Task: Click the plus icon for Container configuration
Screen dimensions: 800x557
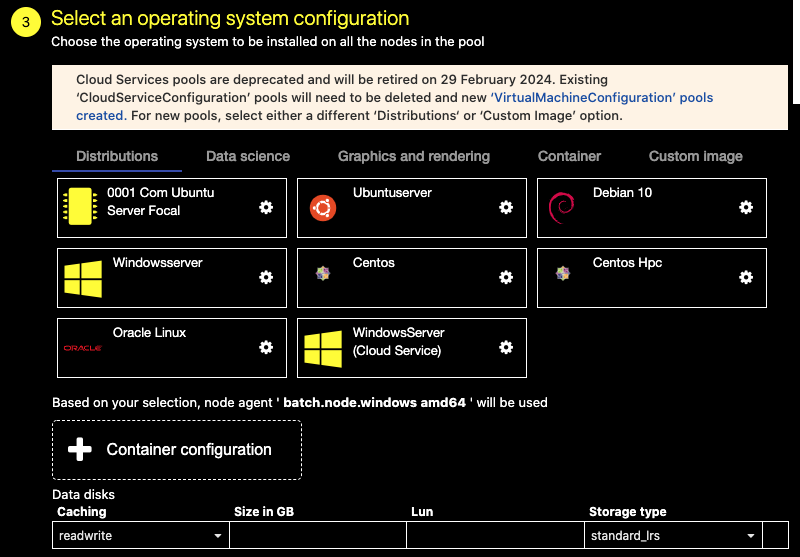Action: click(80, 449)
